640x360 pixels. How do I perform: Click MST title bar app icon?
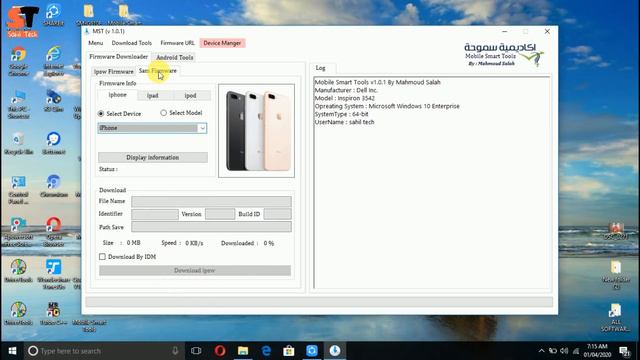tap(87, 31)
